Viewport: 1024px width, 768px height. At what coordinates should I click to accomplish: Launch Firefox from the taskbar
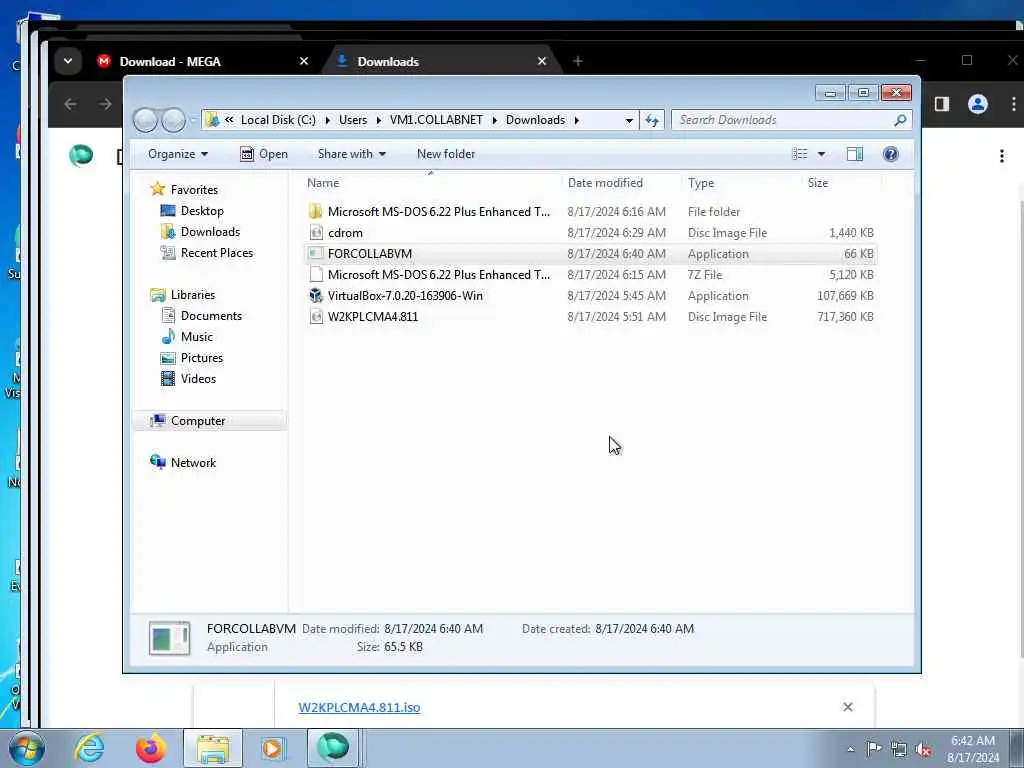[x=150, y=748]
